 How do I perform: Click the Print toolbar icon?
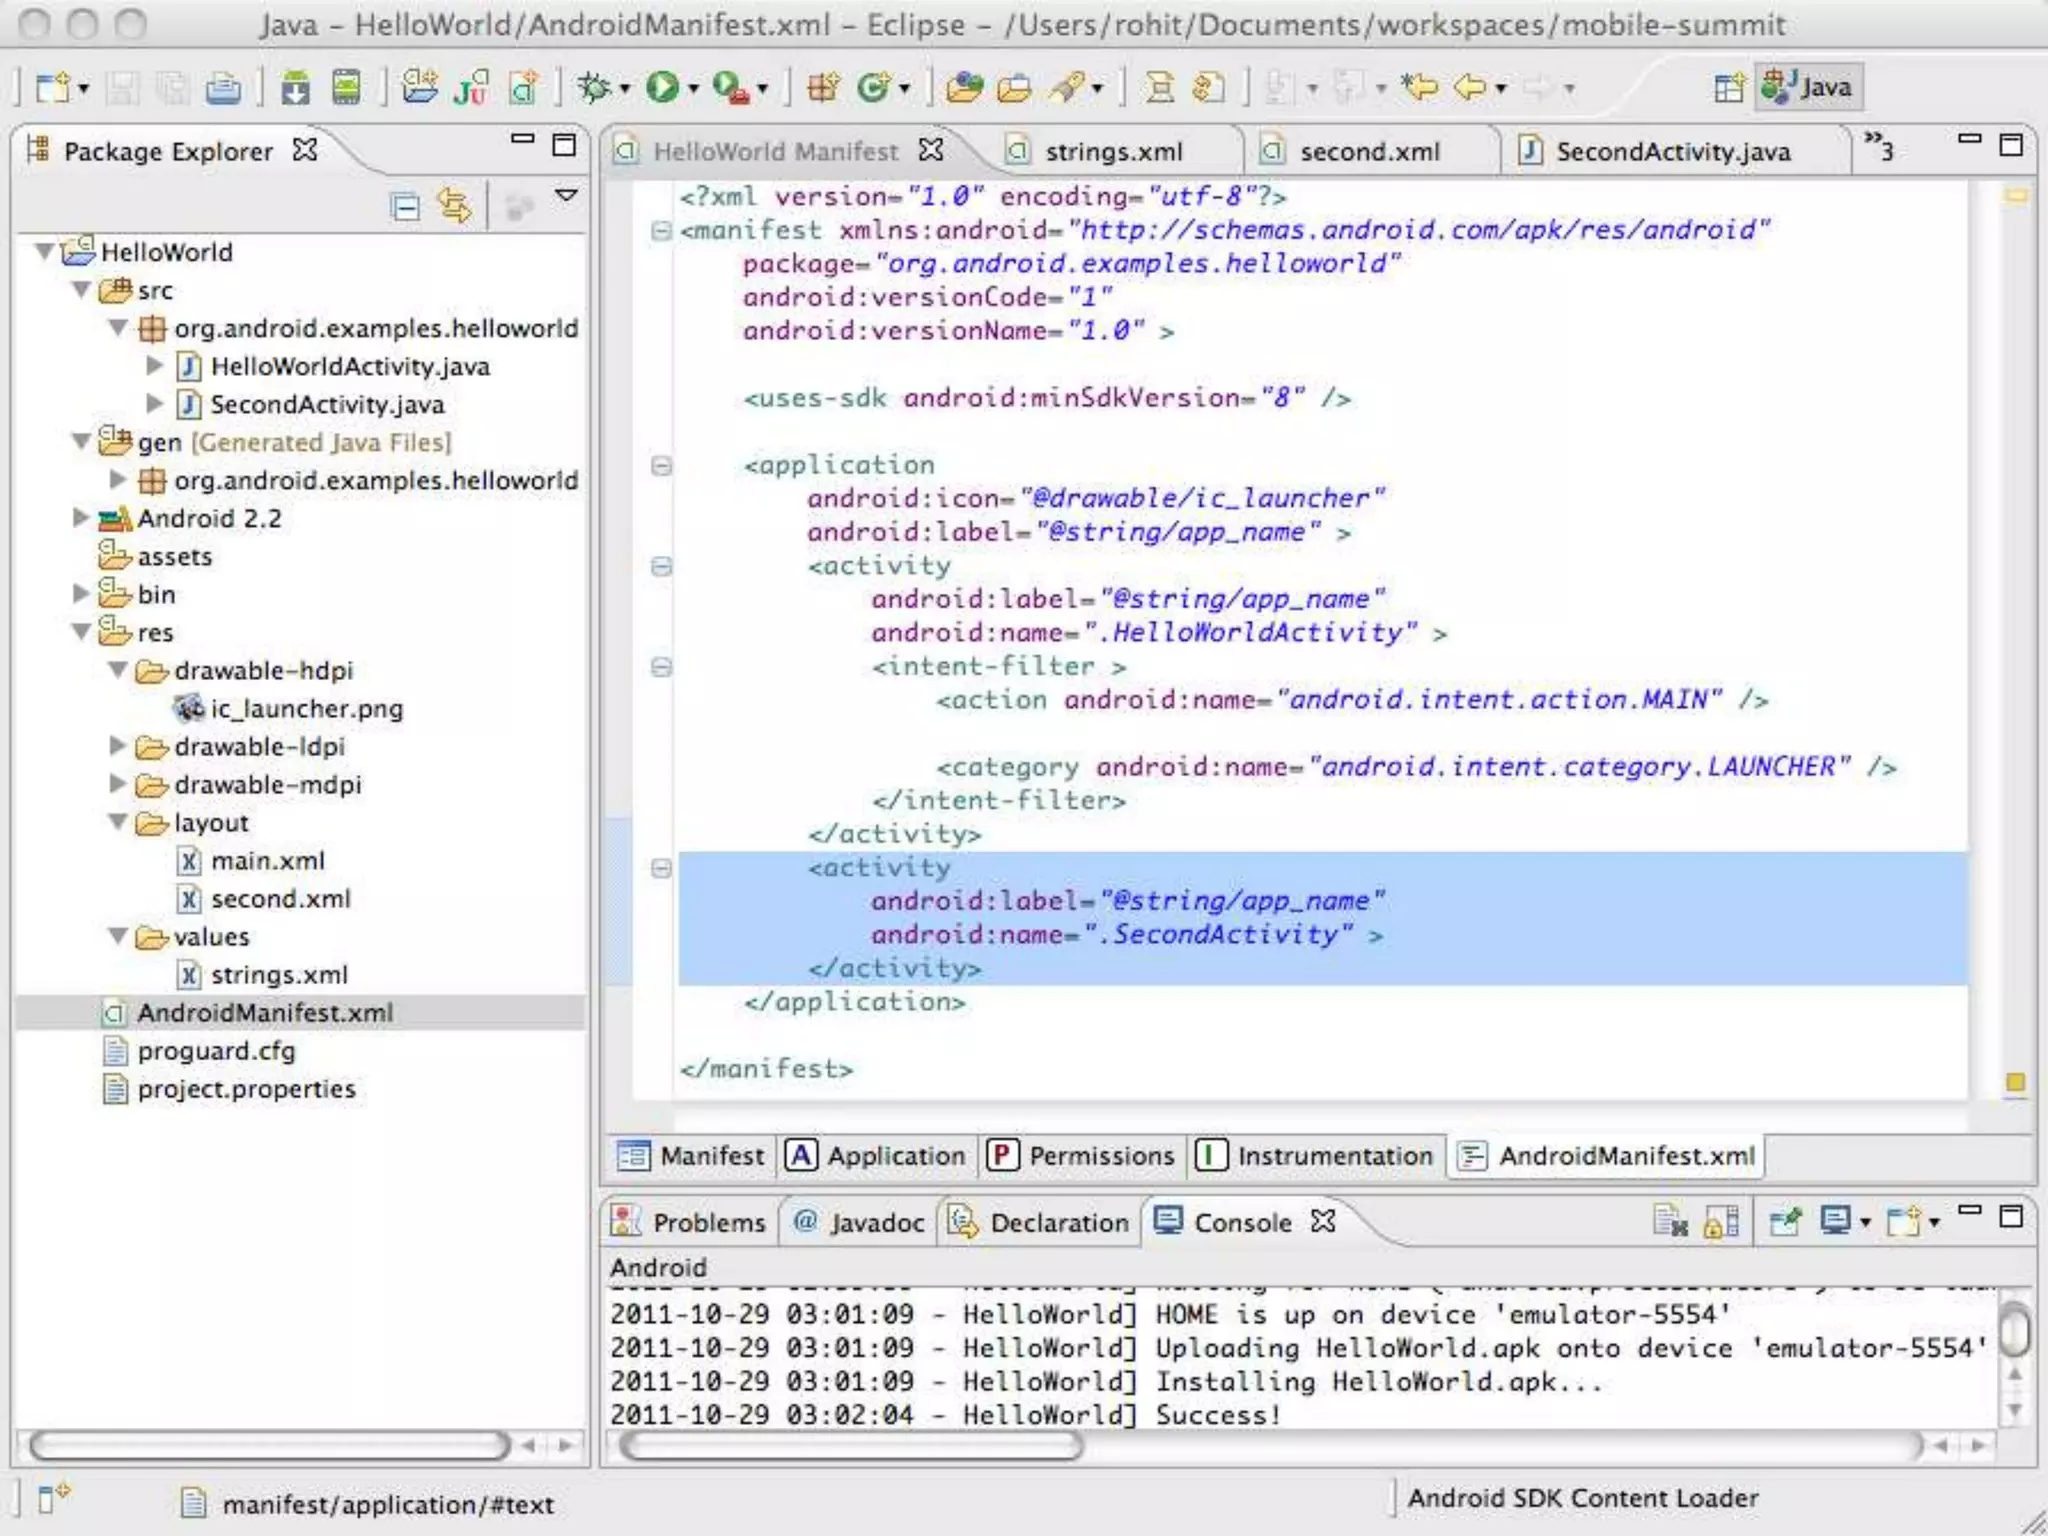click(x=223, y=89)
